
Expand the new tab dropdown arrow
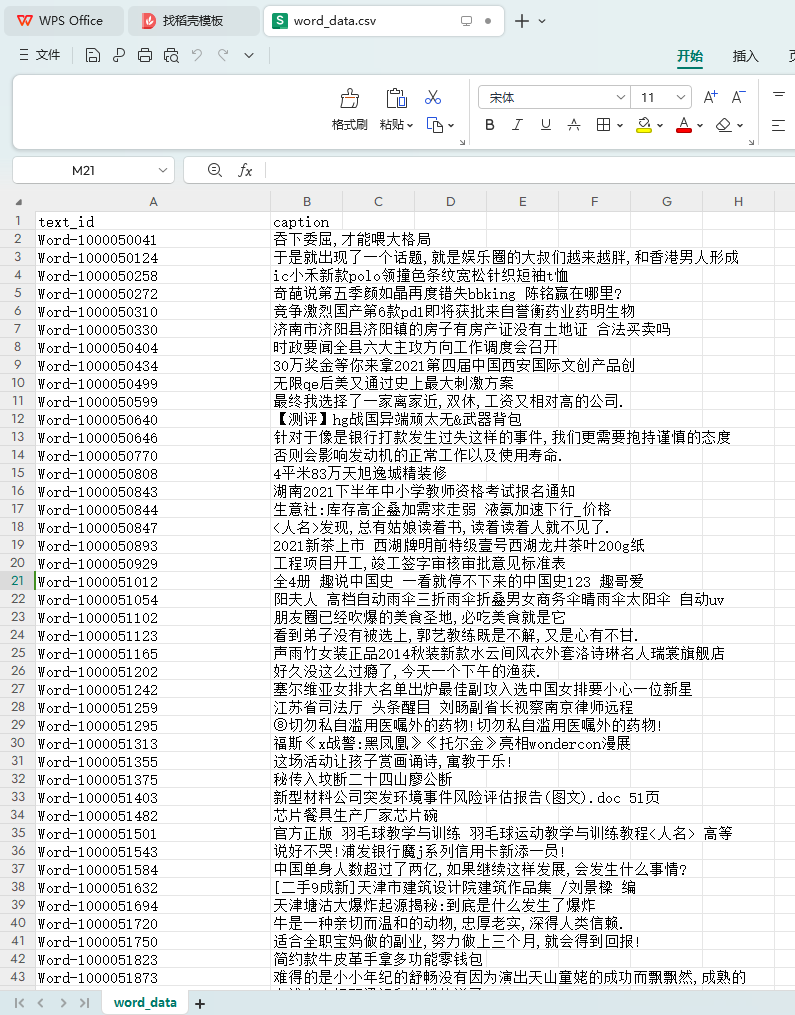tap(542, 21)
